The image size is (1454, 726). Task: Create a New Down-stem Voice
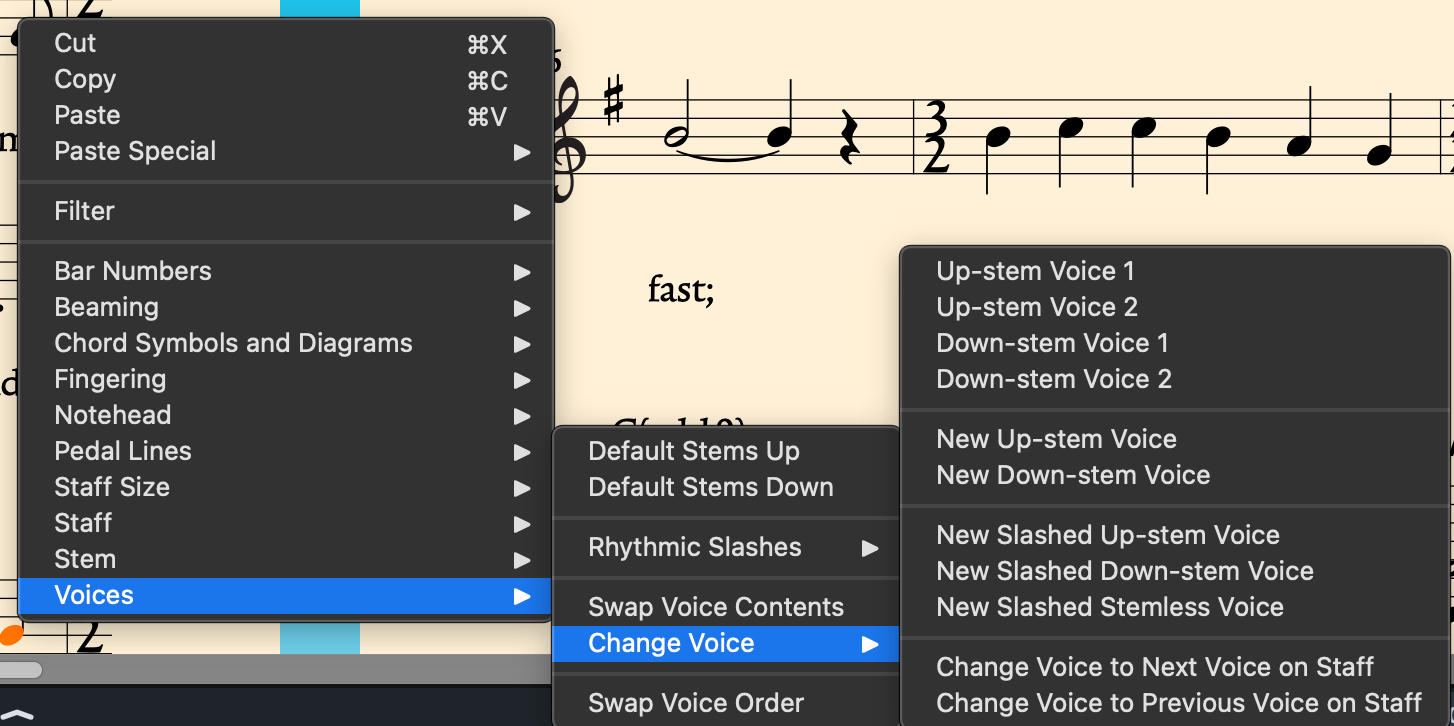tap(1073, 475)
